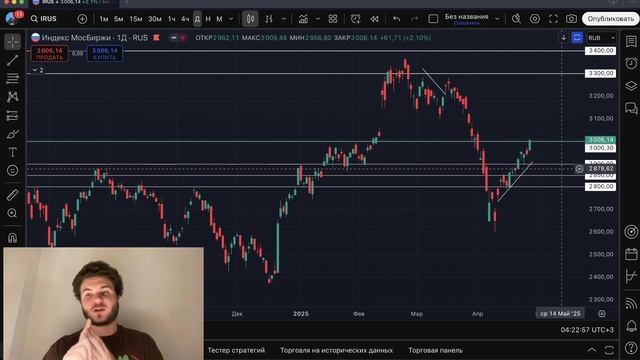Open the Fibonacci retracement tools

pyautogui.click(x=13, y=78)
